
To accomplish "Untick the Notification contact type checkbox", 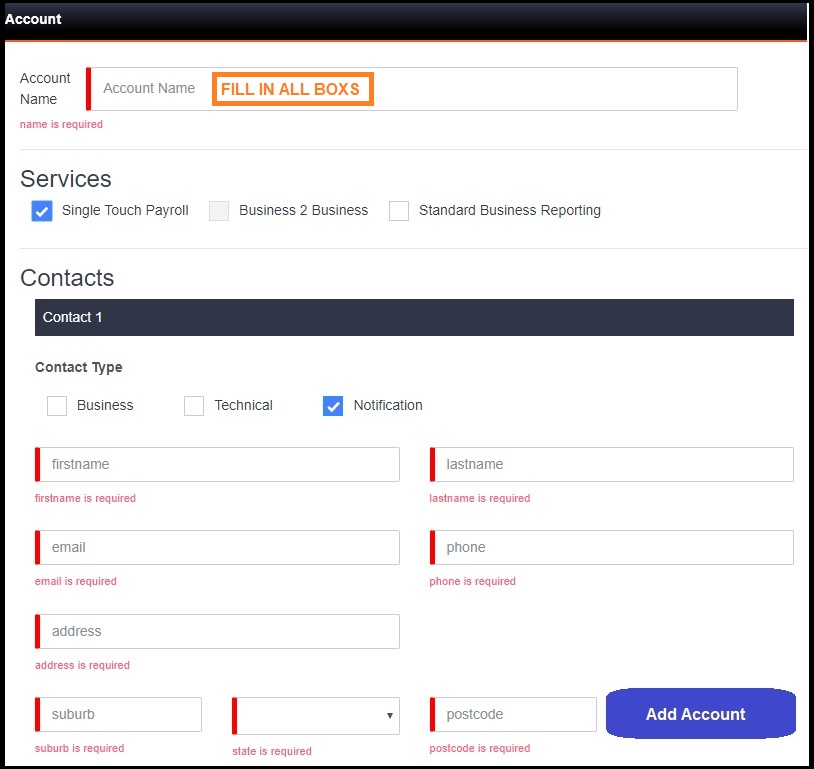I will pos(333,406).
